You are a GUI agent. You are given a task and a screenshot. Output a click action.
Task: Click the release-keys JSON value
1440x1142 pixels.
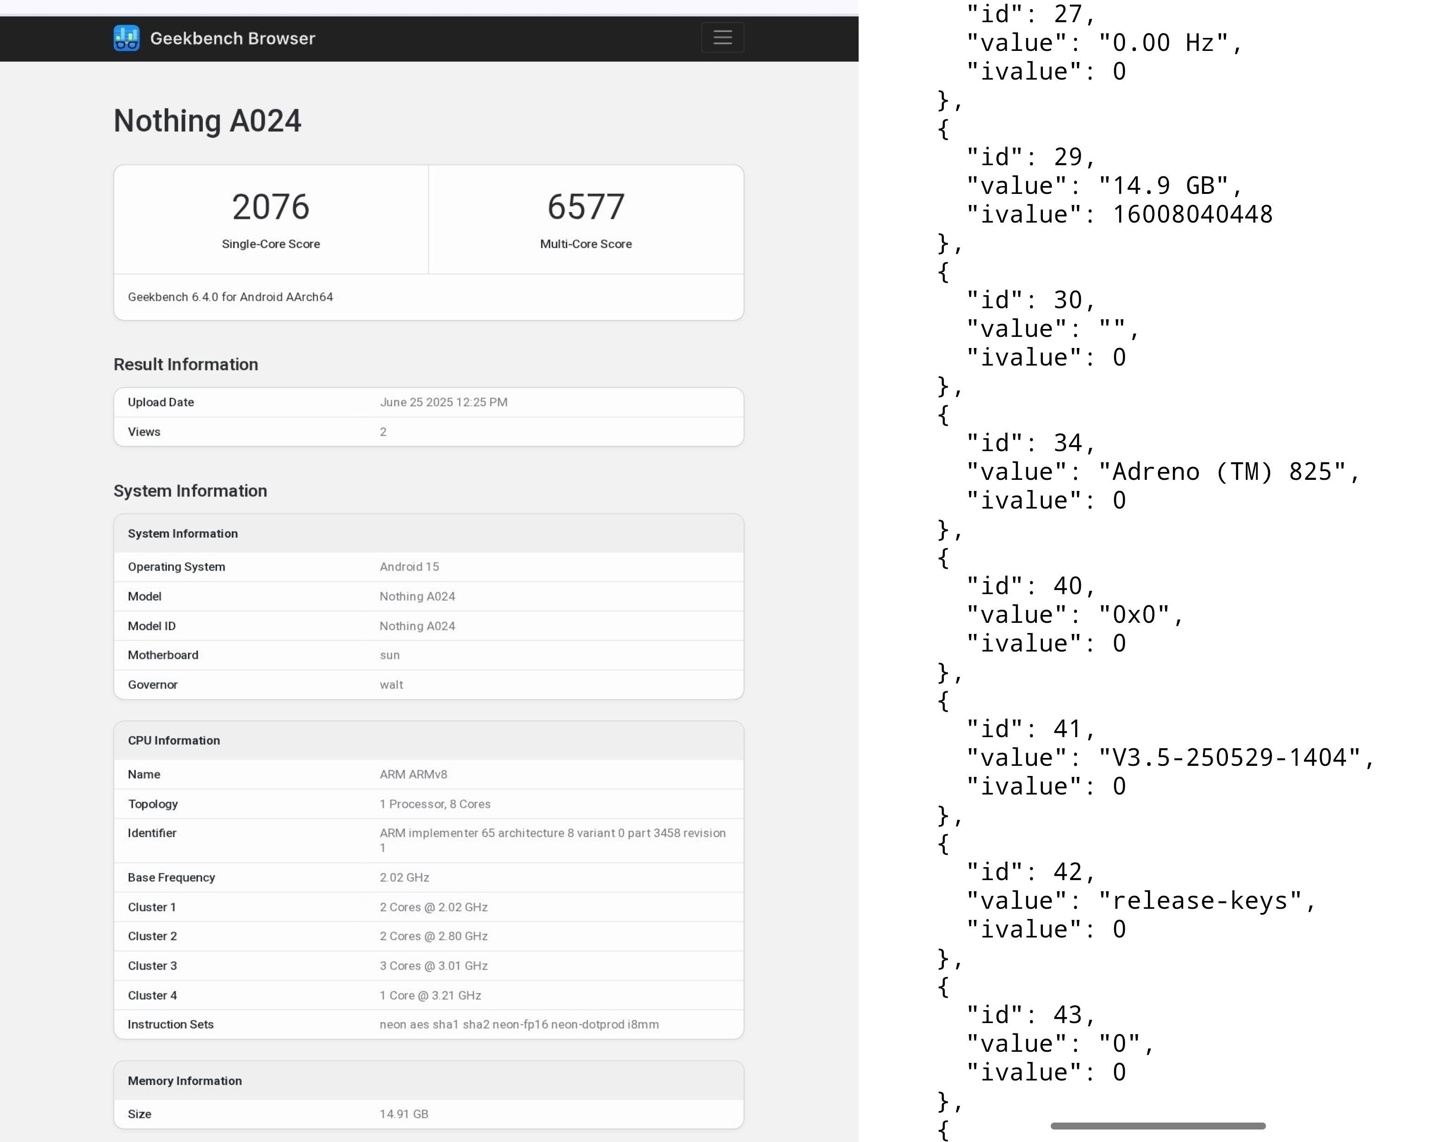point(1206,901)
